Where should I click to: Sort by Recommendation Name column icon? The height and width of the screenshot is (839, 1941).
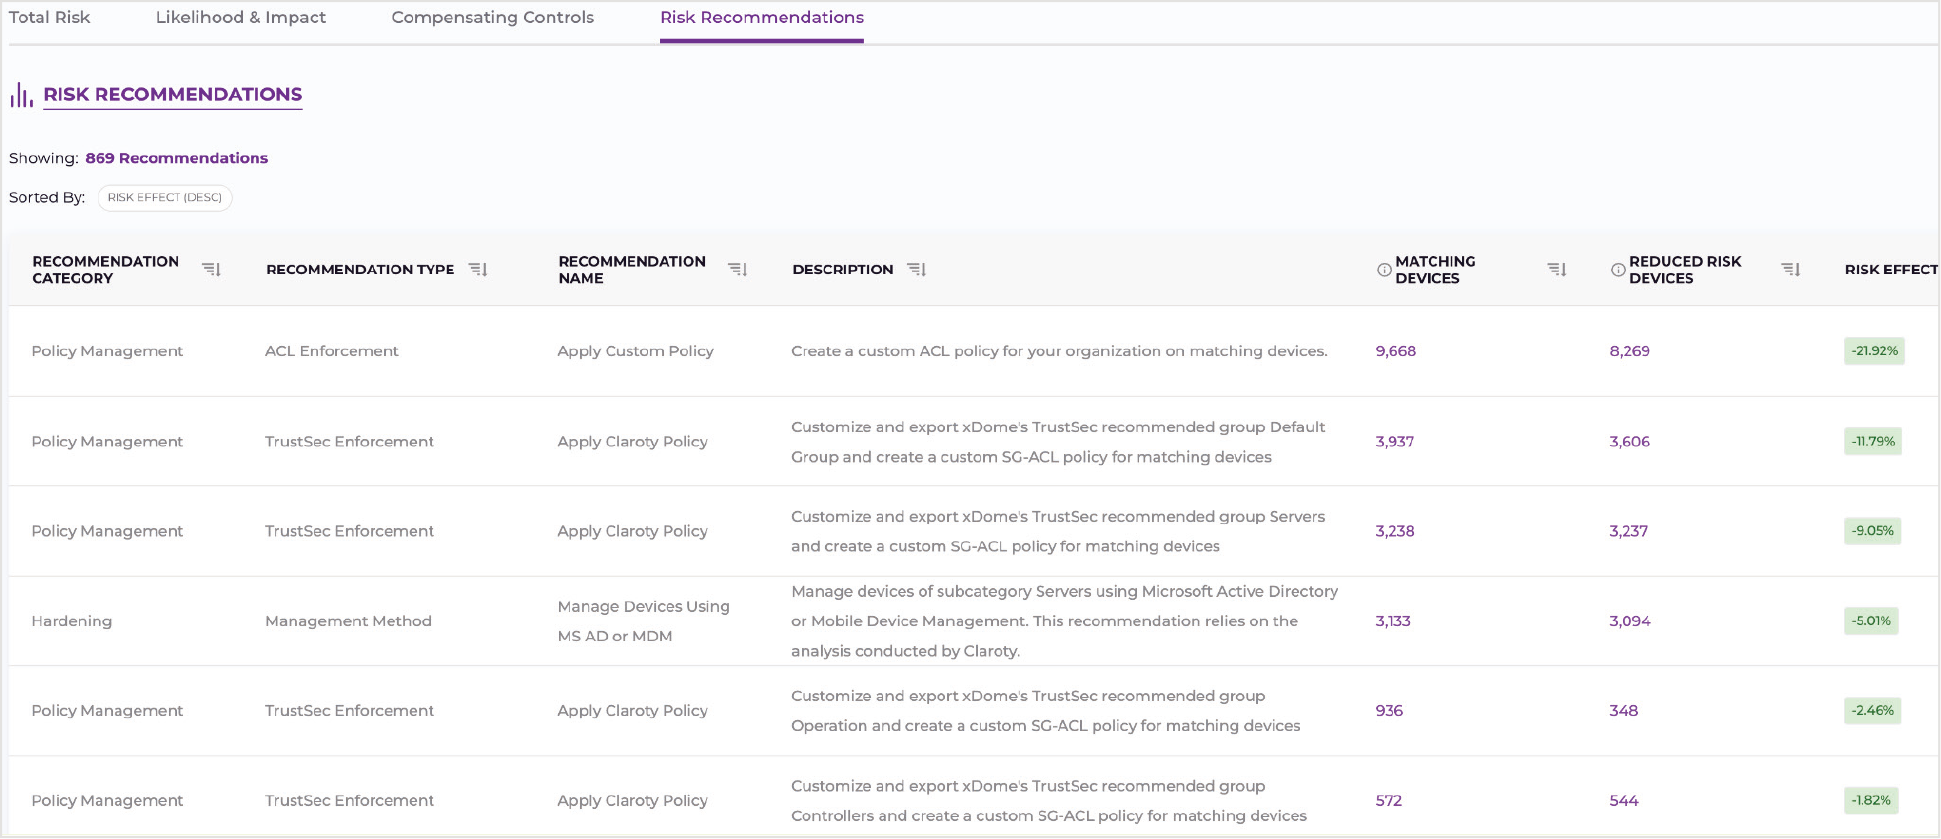point(738,269)
